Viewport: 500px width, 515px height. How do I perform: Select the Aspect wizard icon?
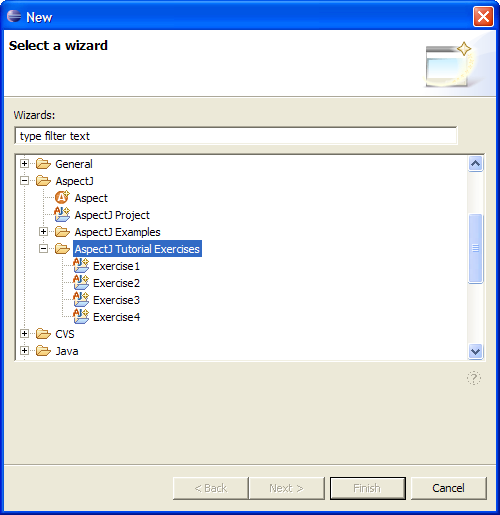click(62, 197)
